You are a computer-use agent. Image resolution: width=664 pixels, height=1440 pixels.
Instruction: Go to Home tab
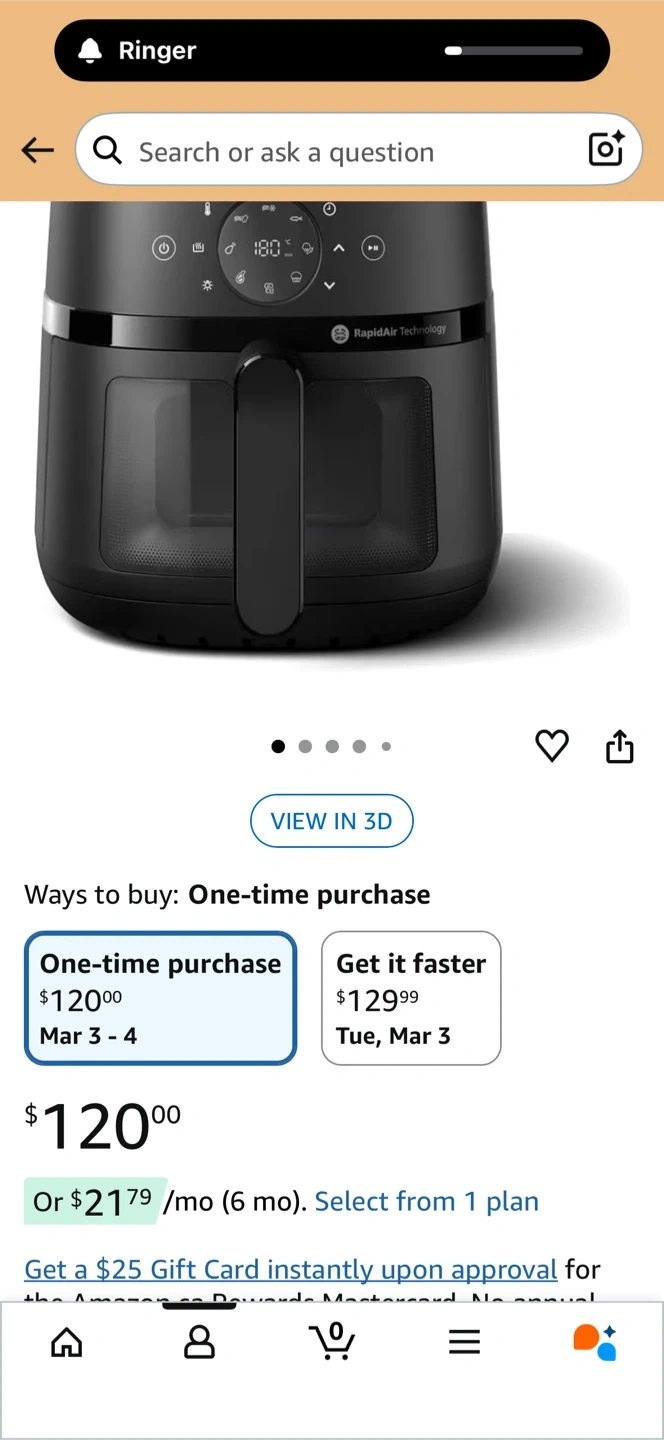[67, 1342]
